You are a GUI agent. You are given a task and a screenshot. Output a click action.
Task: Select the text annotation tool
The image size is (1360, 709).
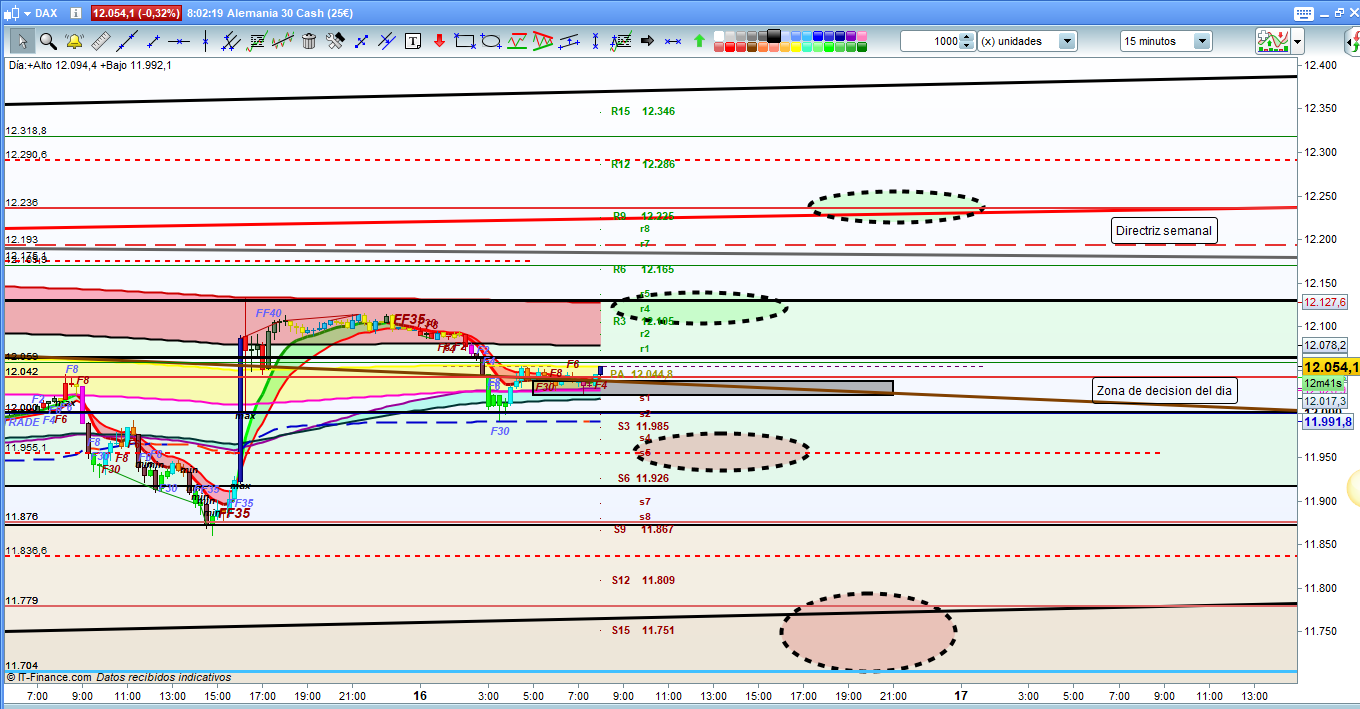coord(413,41)
